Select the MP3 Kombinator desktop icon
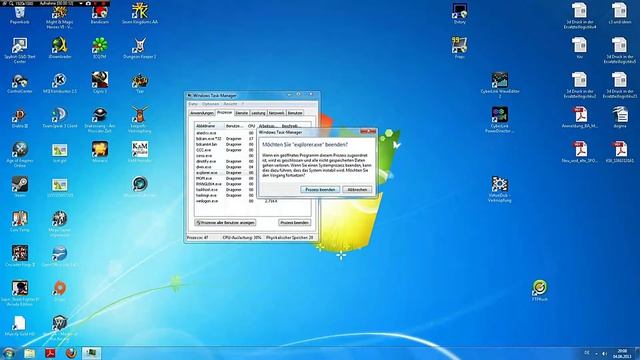The image size is (640, 360). pyautogui.click(x=60, y=83)
